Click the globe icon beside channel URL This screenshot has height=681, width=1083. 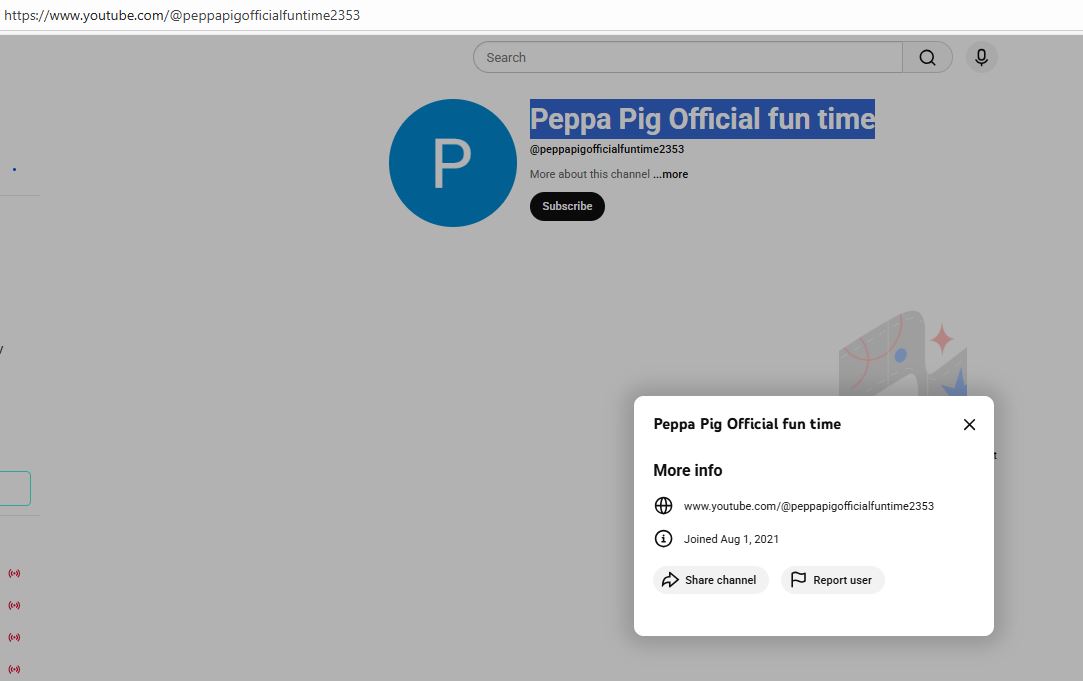pos(663,506)
